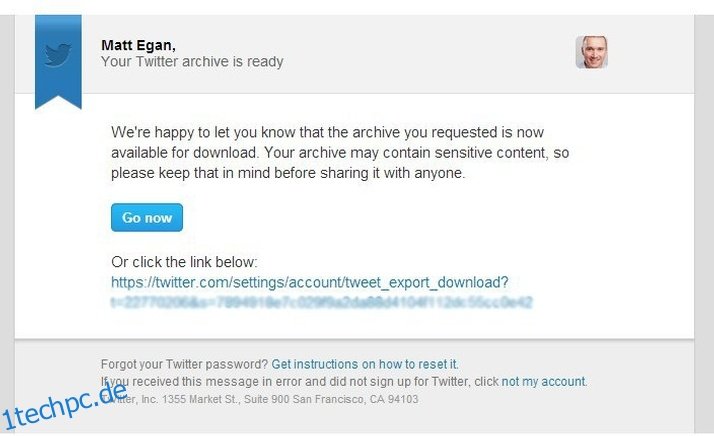Select the Matt Egan name heading
The height and width of the screenshot is (436, 714).
click(x=138, y=45)
